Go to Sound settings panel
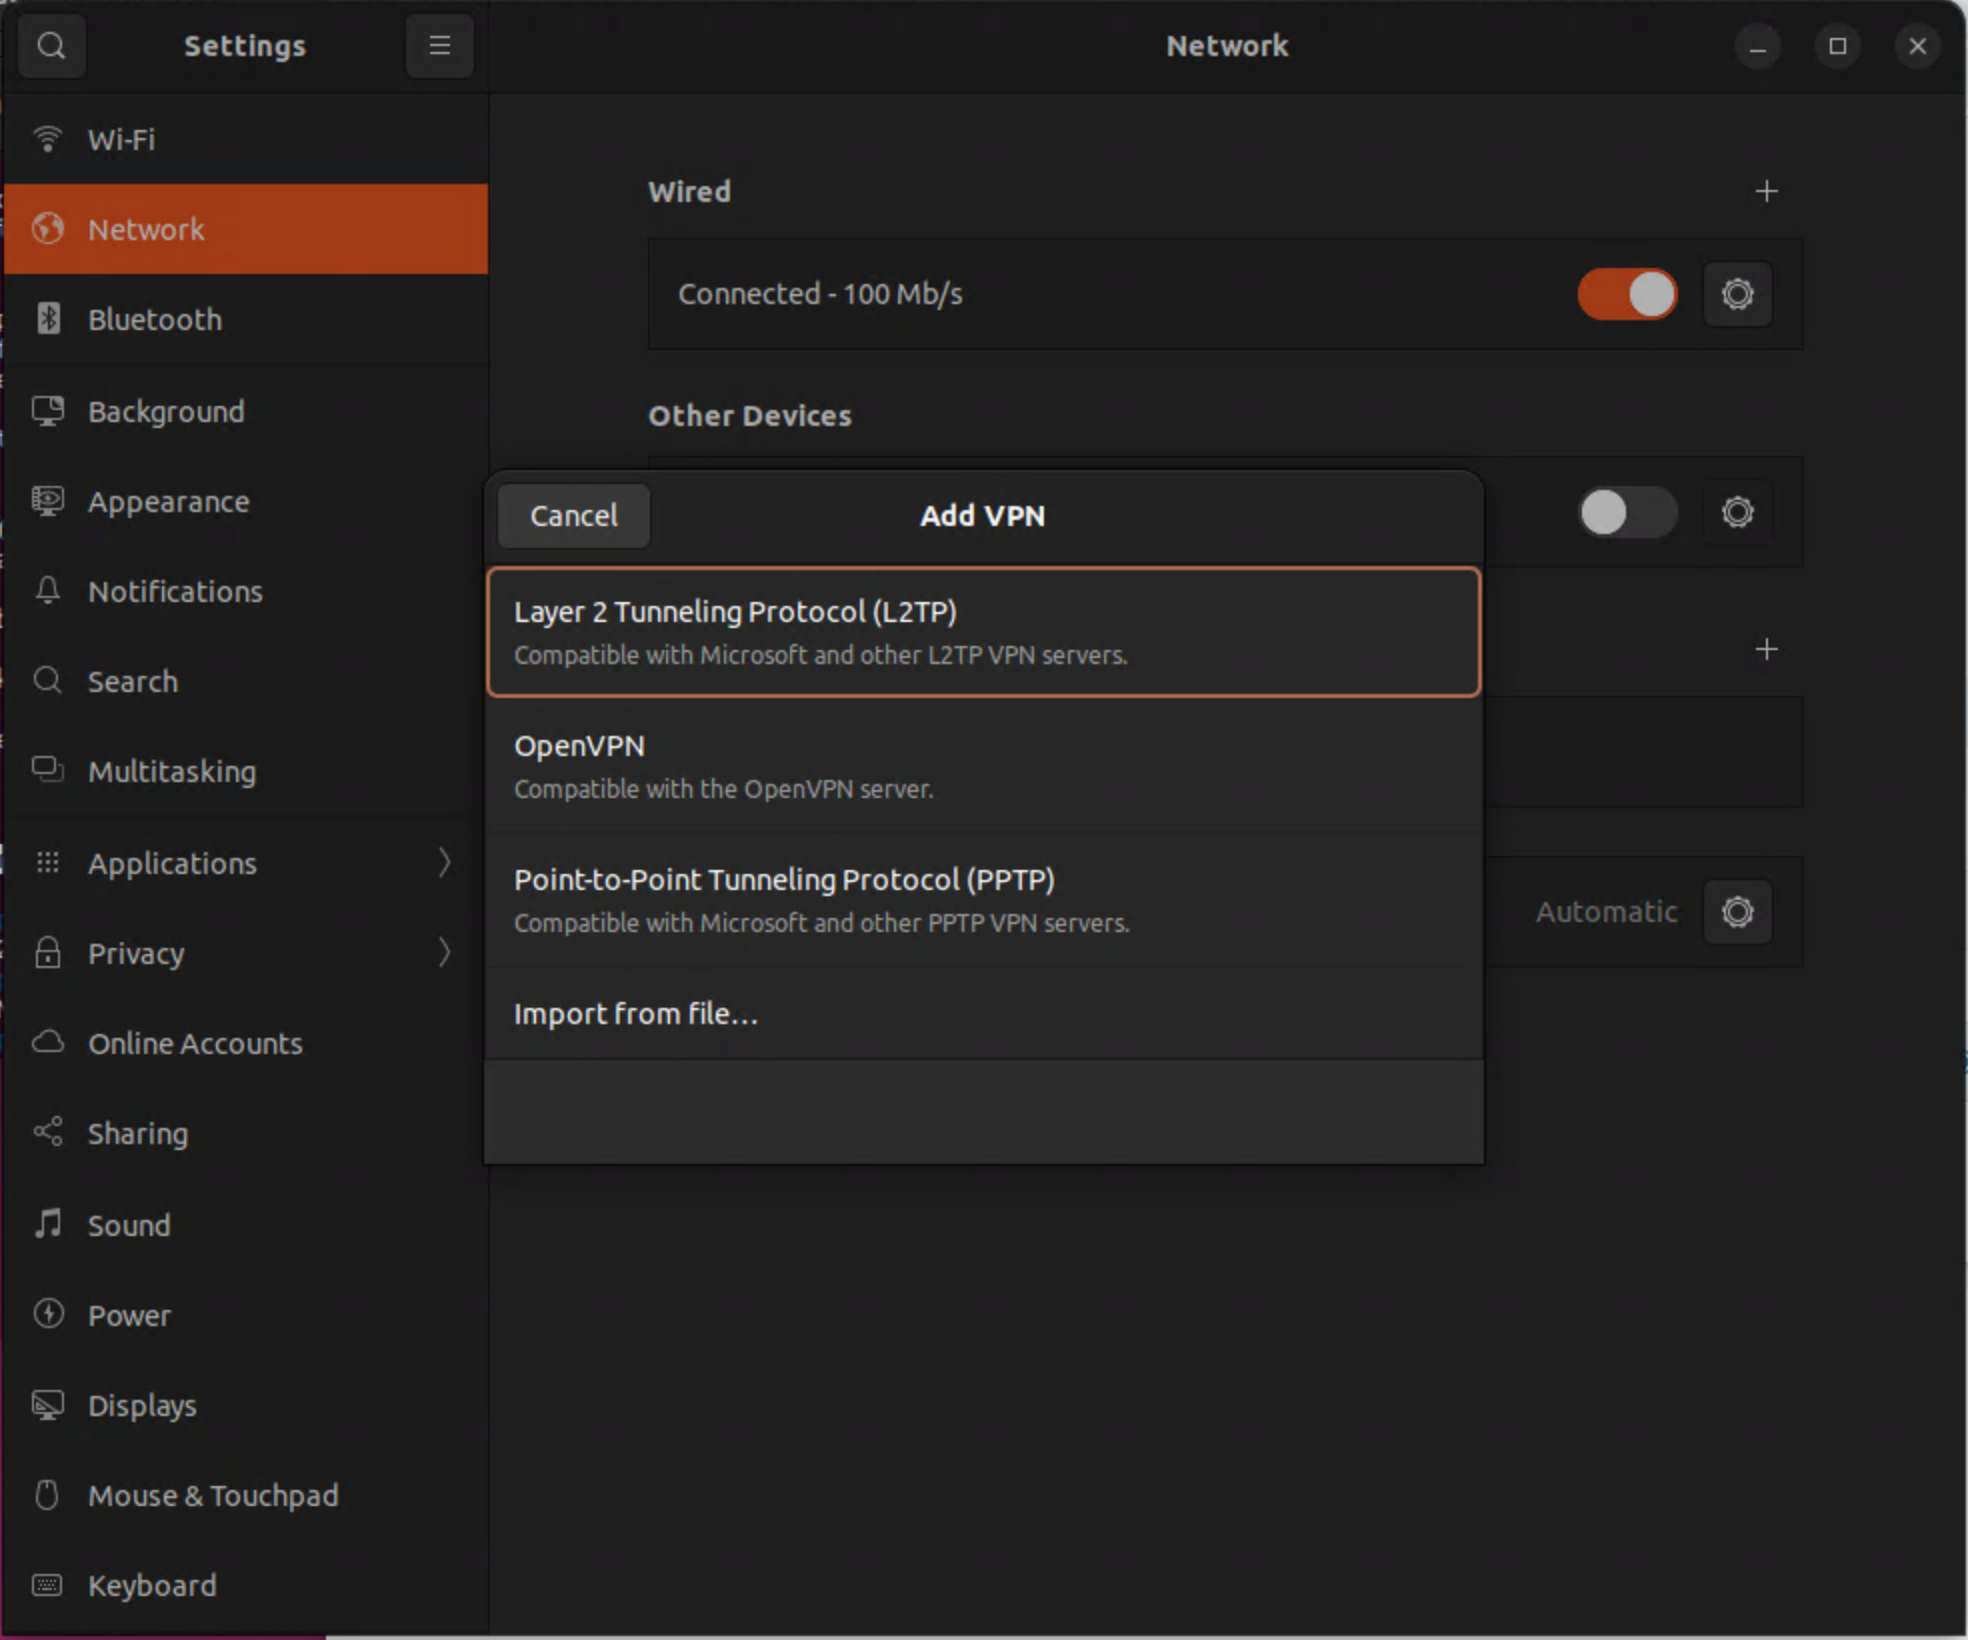1968x1640 pixels. [129, 1225]
